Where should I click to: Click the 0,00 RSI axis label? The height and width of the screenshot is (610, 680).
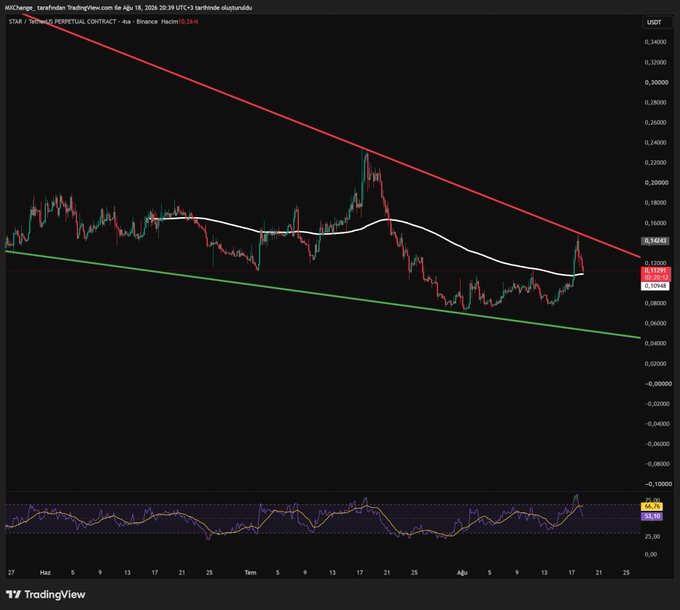651,554
